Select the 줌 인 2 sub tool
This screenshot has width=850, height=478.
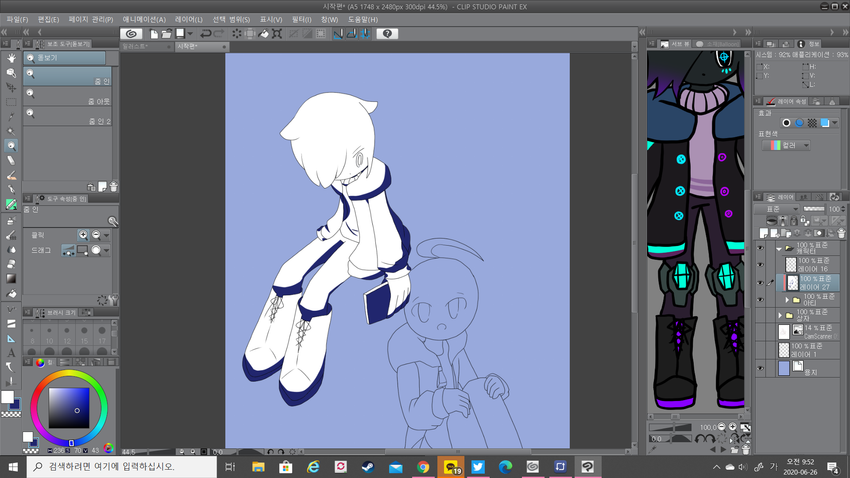(67, 116)
